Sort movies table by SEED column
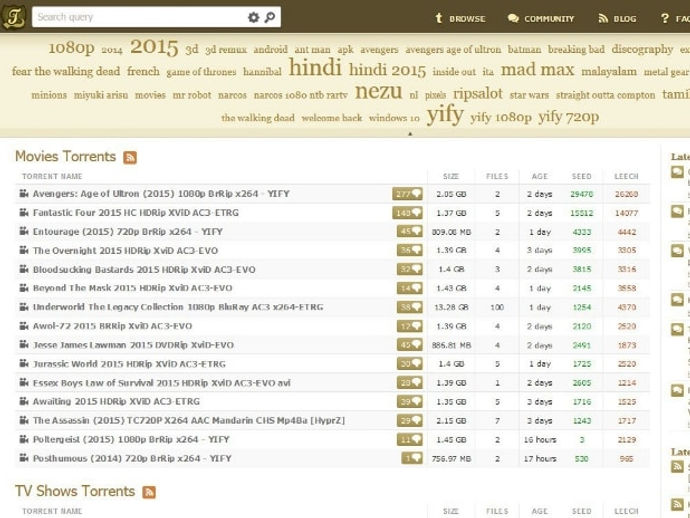Viewport: 690px width, 518px height. click(582, 176)
